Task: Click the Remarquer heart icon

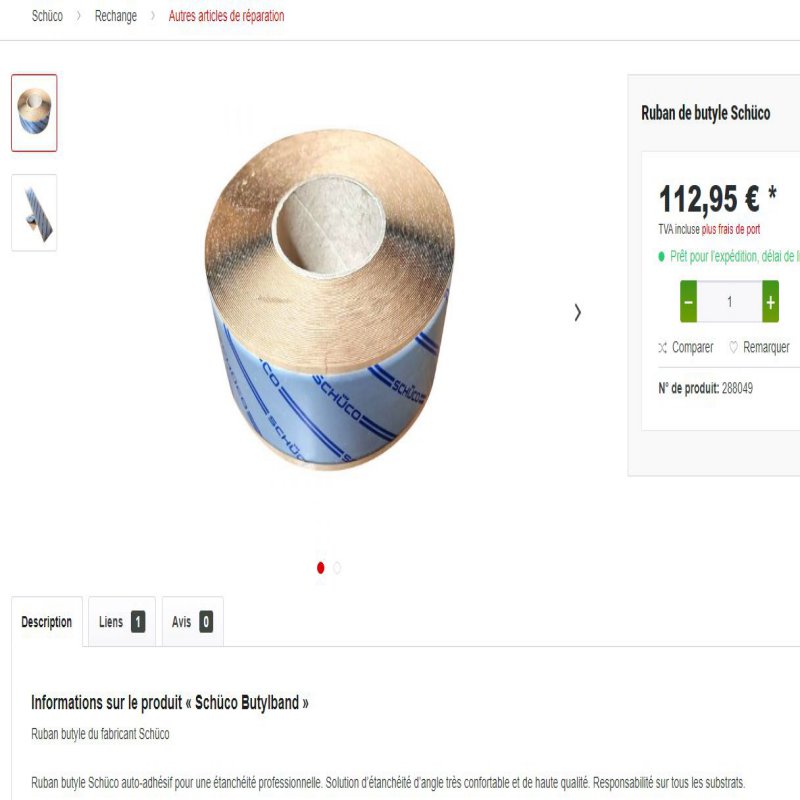Action: [733, 347]
